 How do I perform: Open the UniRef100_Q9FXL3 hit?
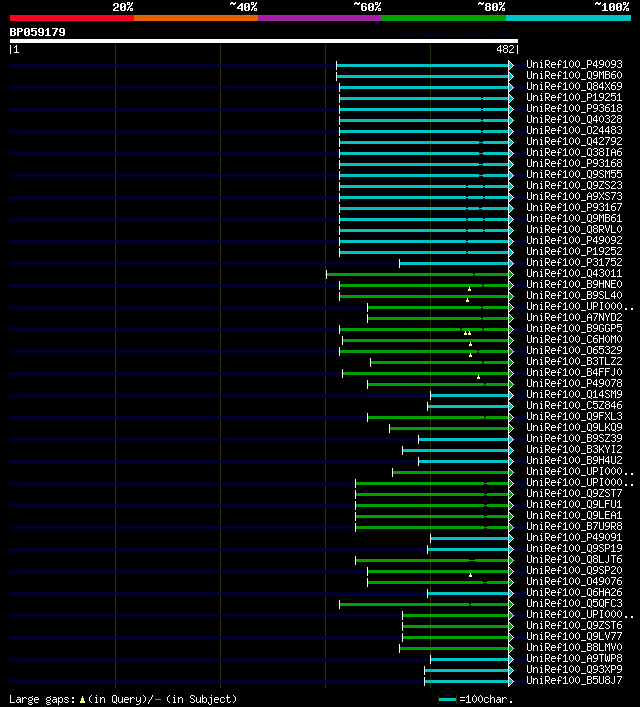574,416
